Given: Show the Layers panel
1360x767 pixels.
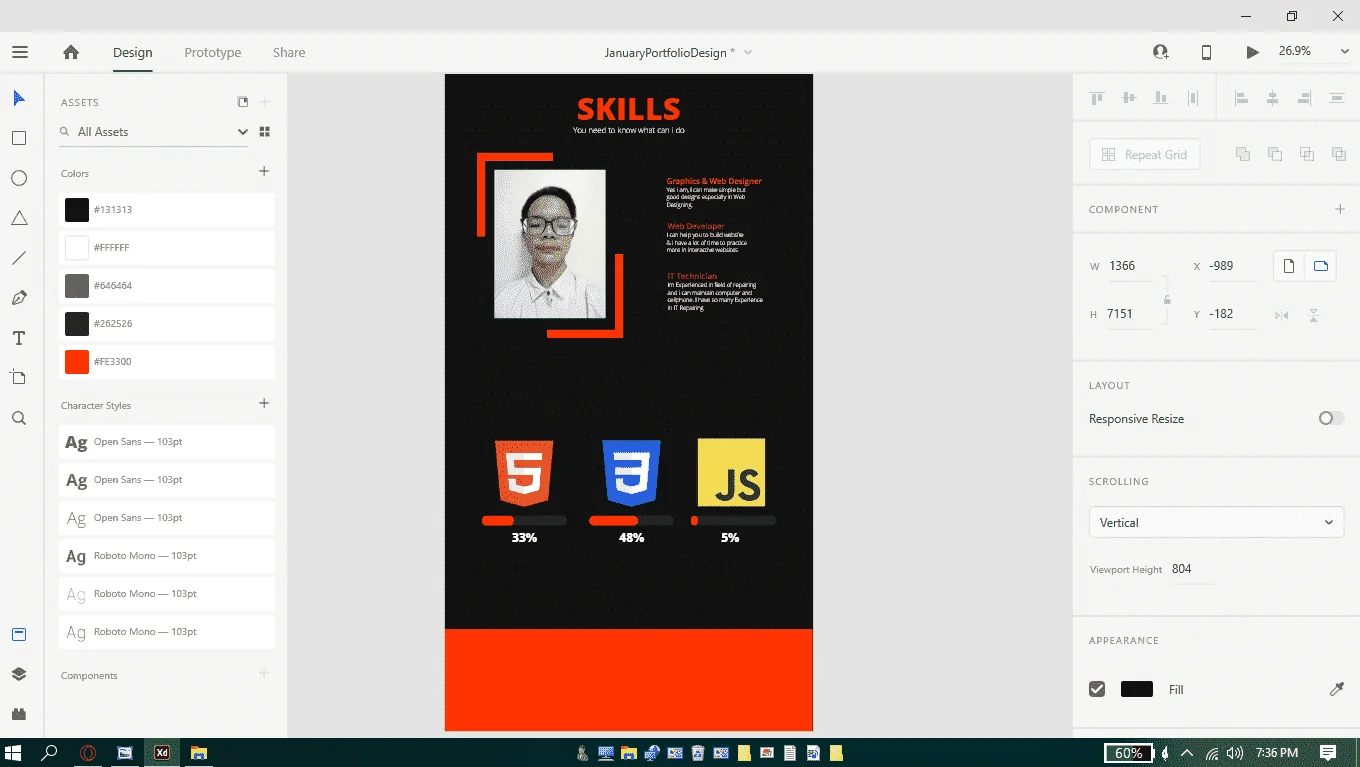Looking at the screenshot, I should pos(19,674).
